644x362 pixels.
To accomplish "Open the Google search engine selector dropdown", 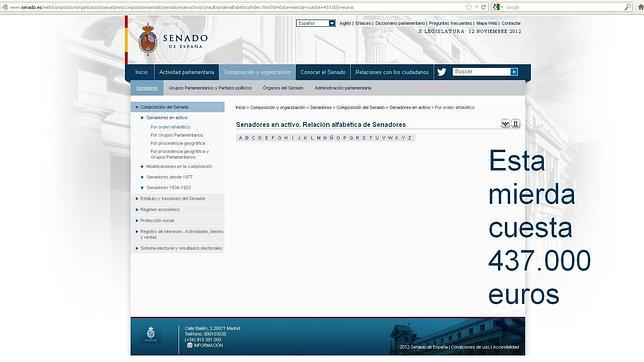I will [x=498, y=7].
